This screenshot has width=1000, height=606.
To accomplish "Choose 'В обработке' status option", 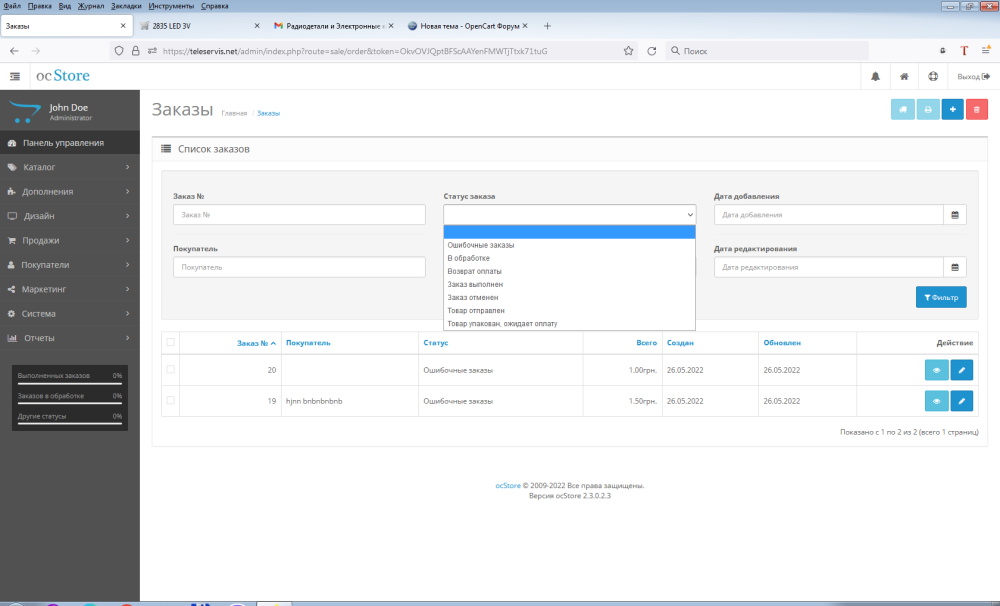I will pyautogui.click(x=570, y=258).
